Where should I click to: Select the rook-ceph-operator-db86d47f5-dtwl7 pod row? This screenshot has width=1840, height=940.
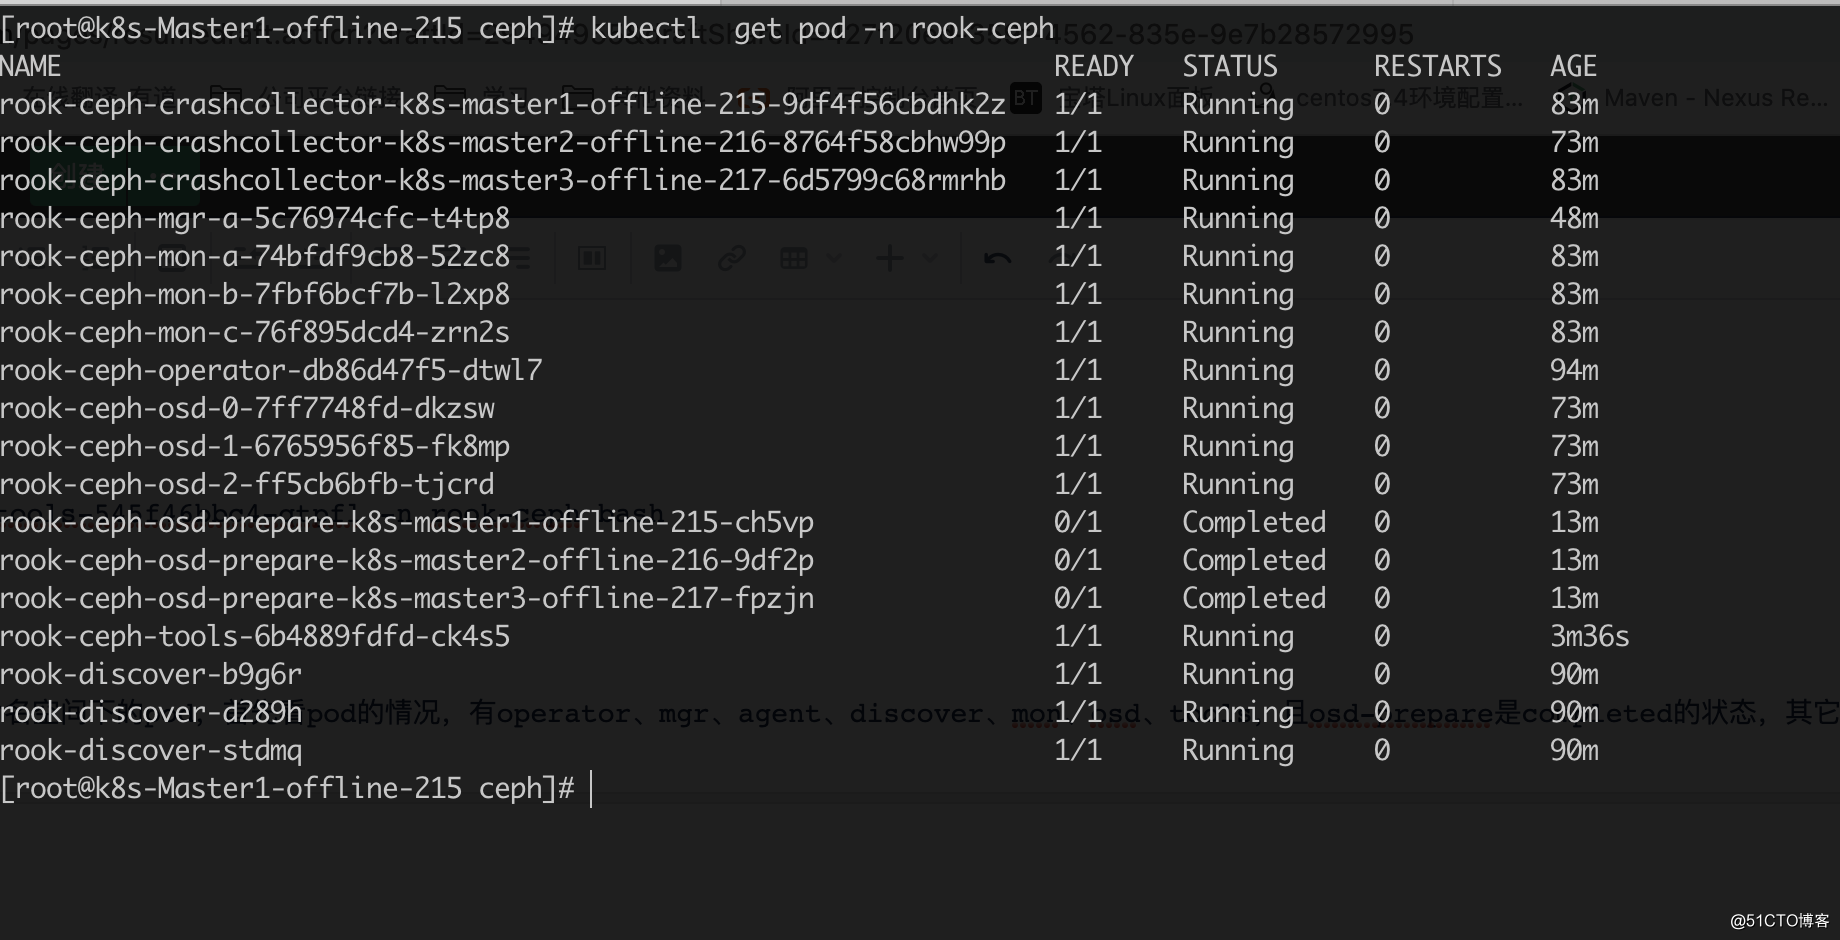800,370
